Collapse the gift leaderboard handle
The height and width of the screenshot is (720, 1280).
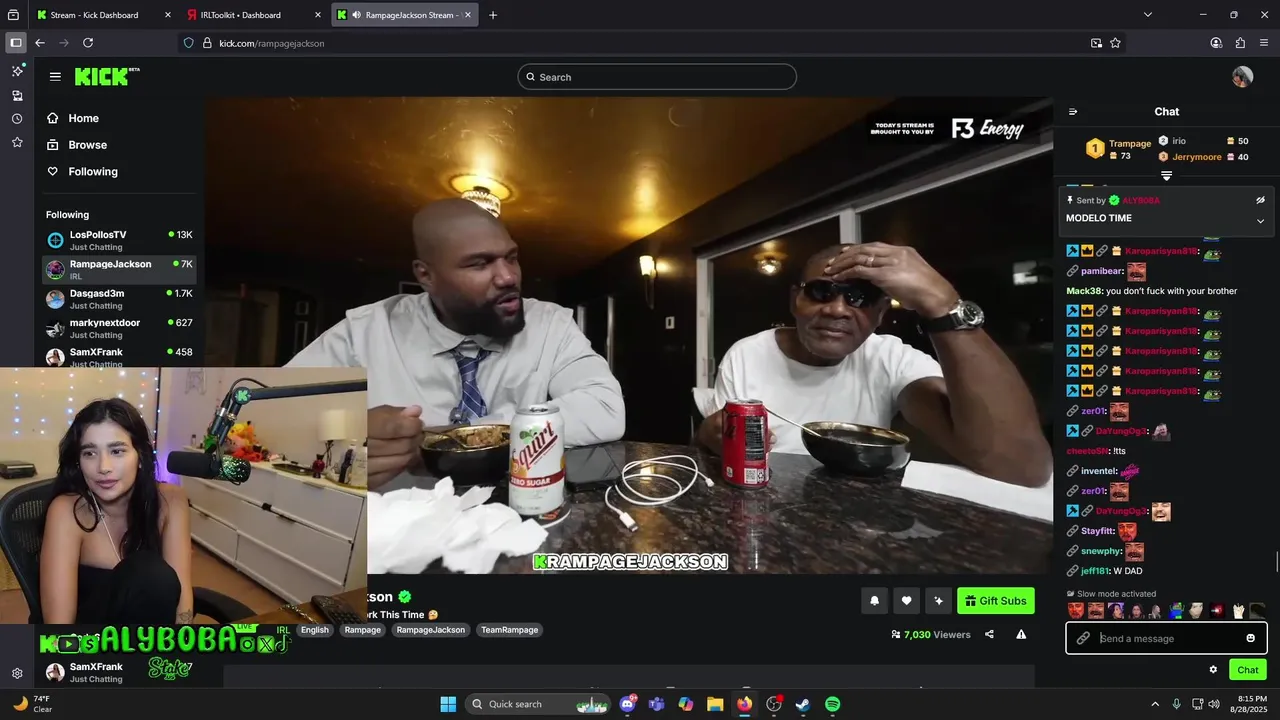1166,176
